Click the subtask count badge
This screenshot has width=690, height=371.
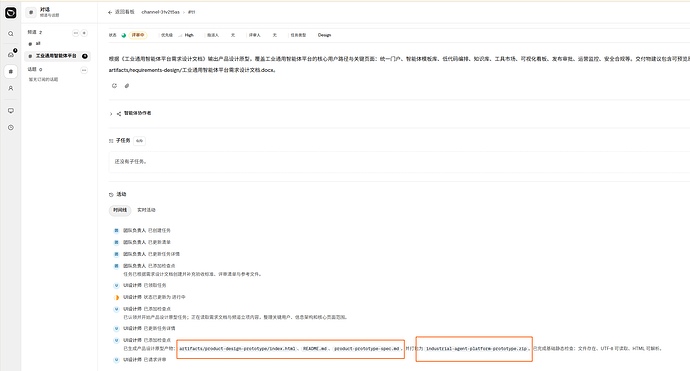coord(139,141)
